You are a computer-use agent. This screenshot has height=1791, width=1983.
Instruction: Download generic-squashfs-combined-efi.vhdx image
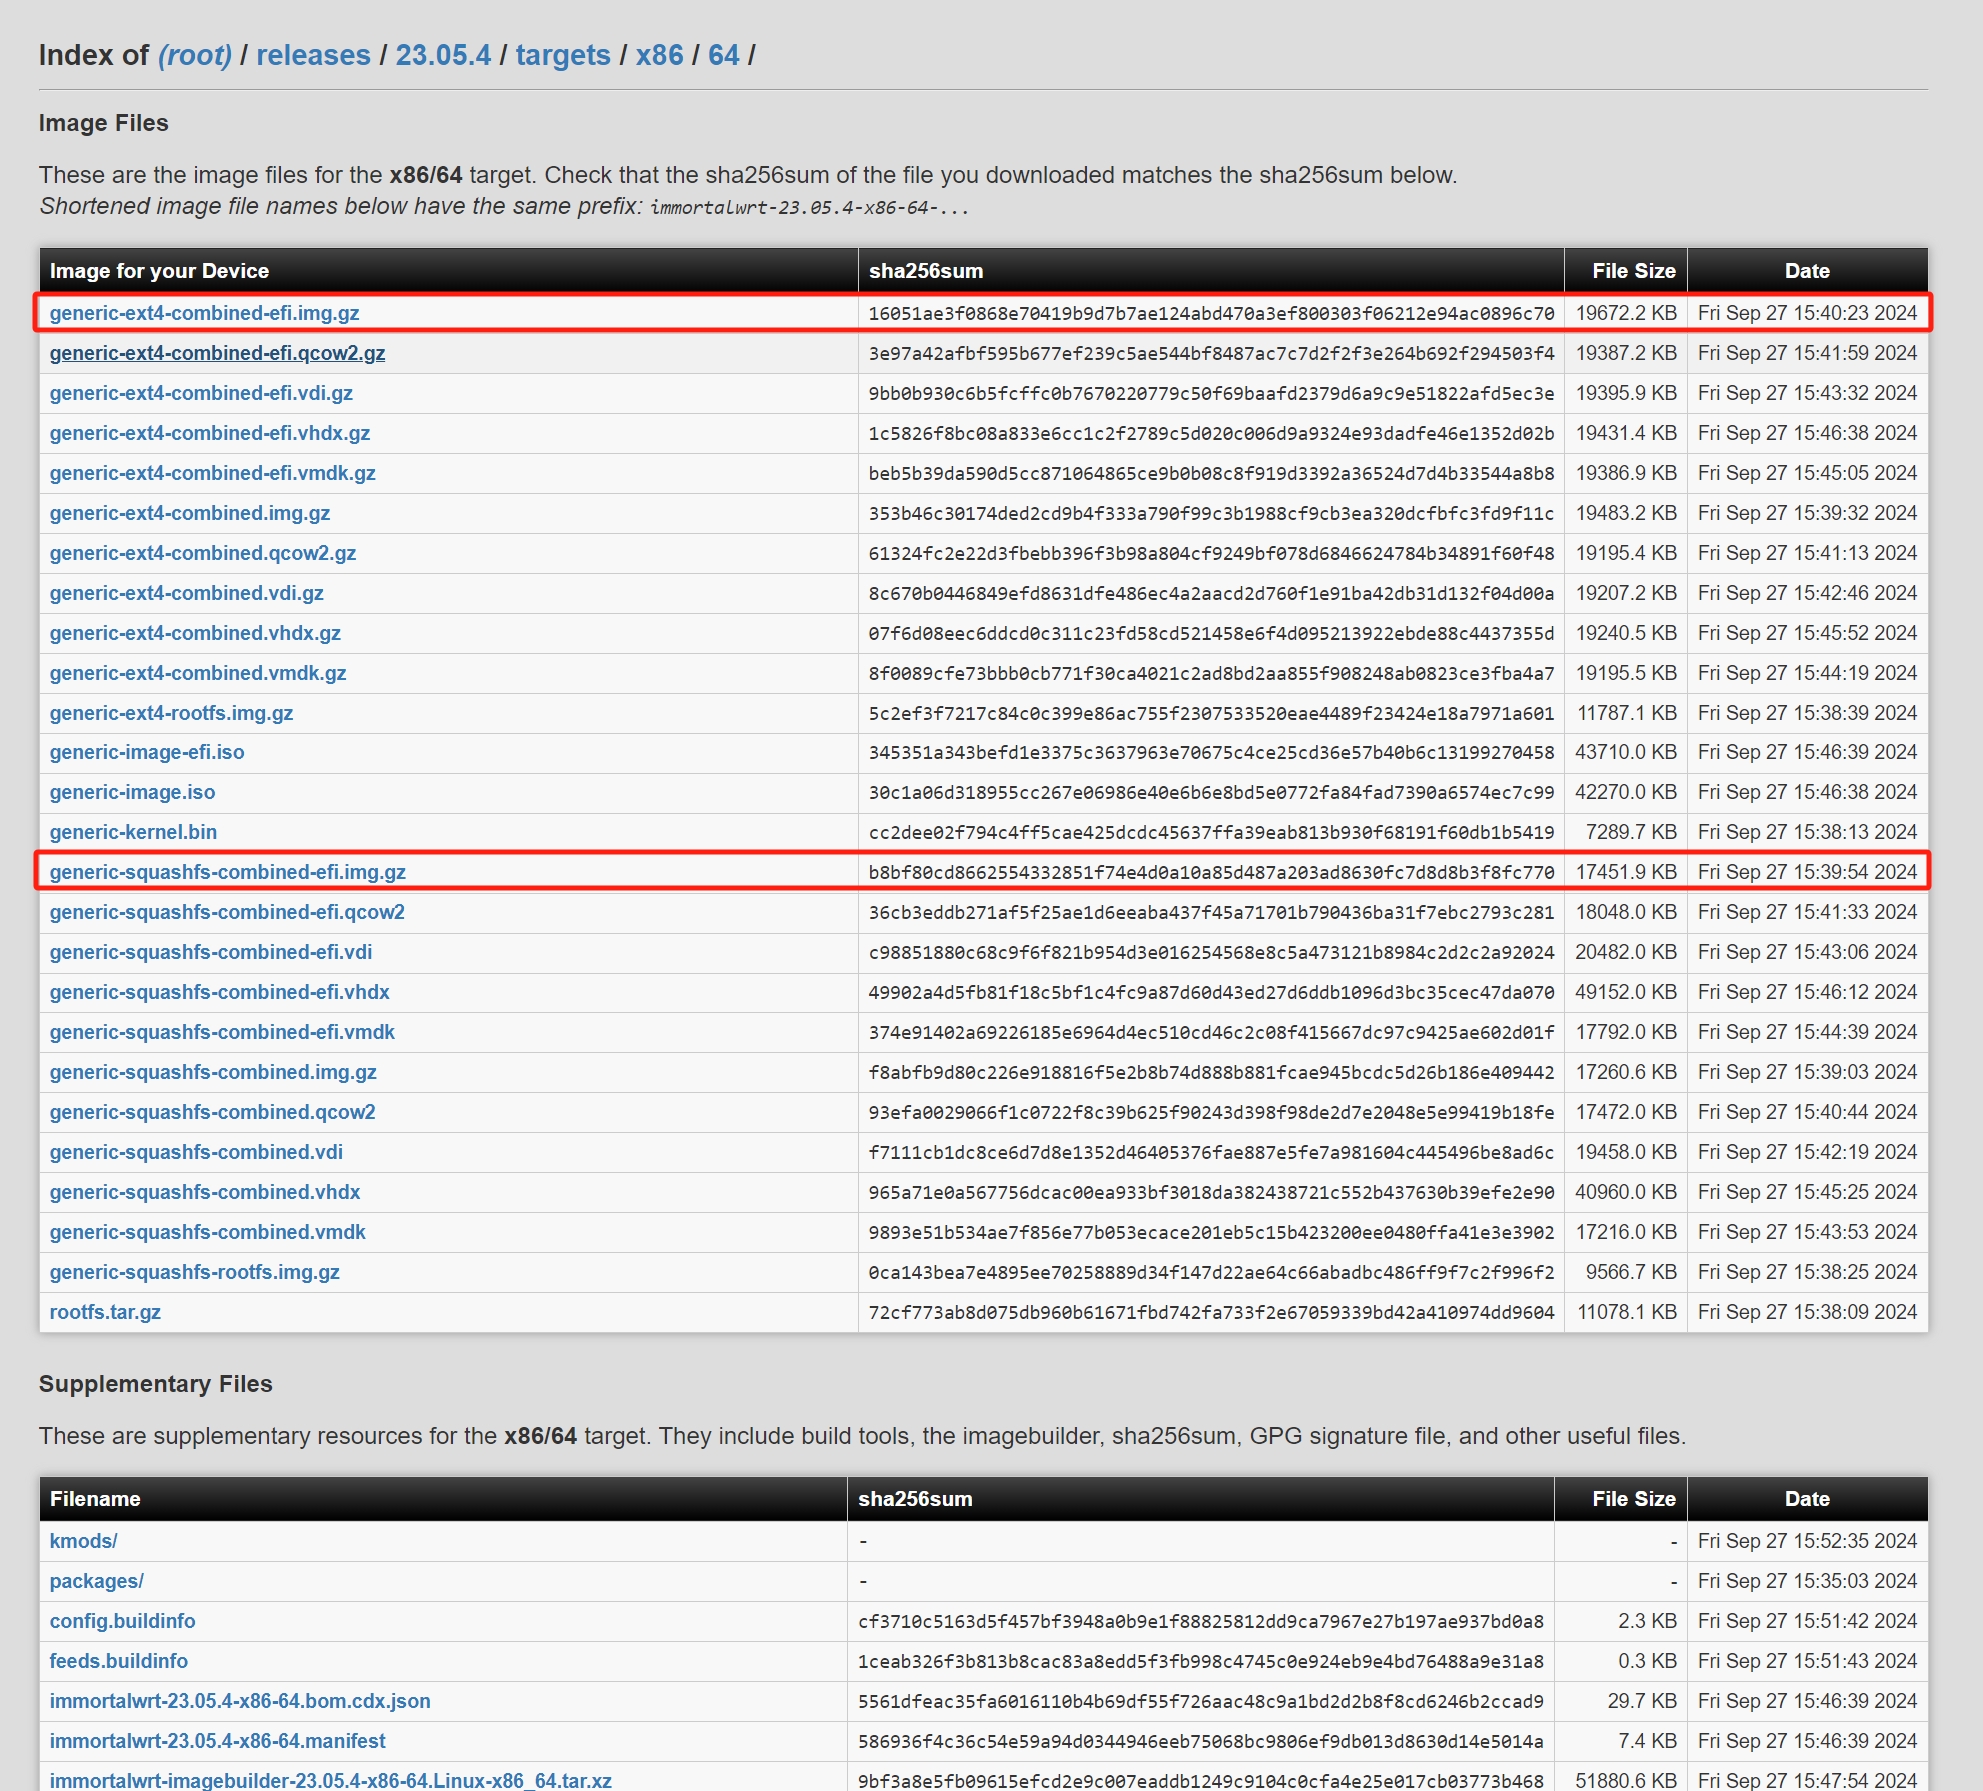click(219, 992)
